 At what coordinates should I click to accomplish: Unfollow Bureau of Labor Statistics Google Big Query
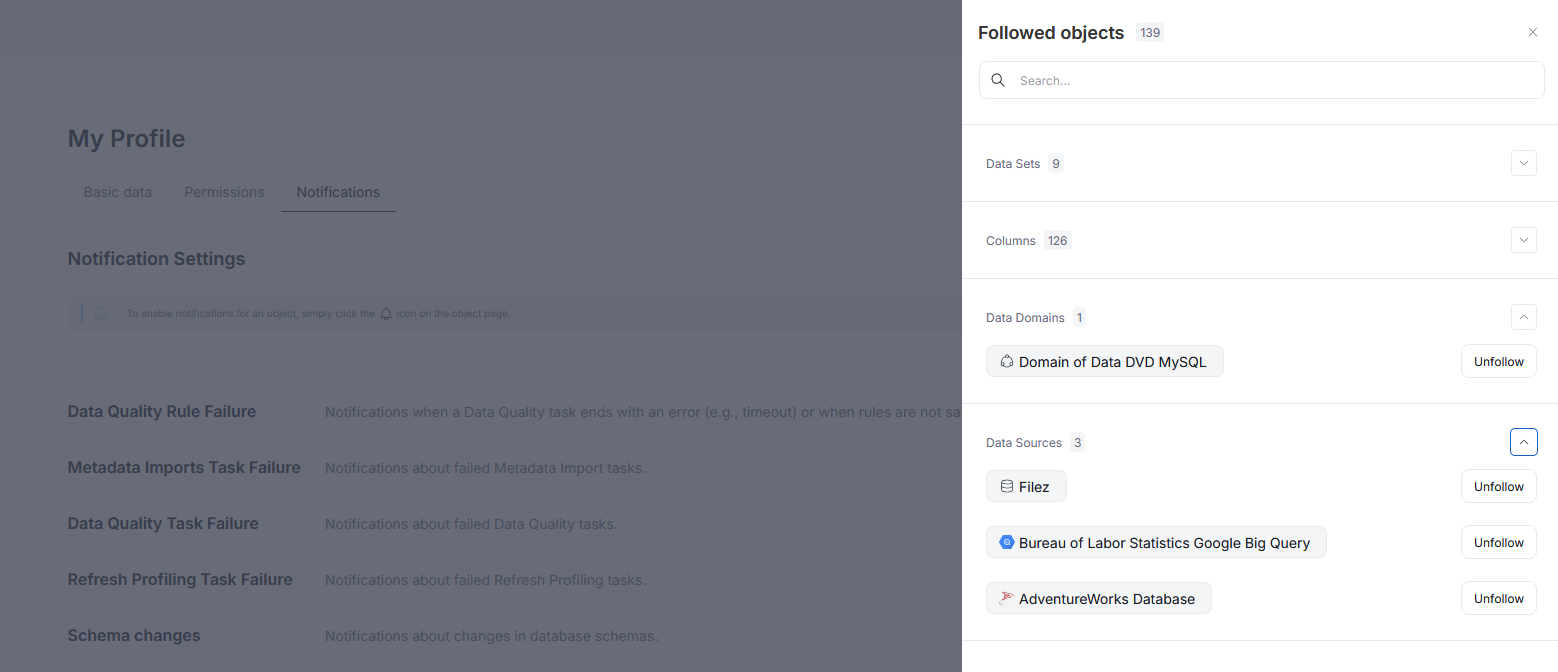(x=1498, y=542)
